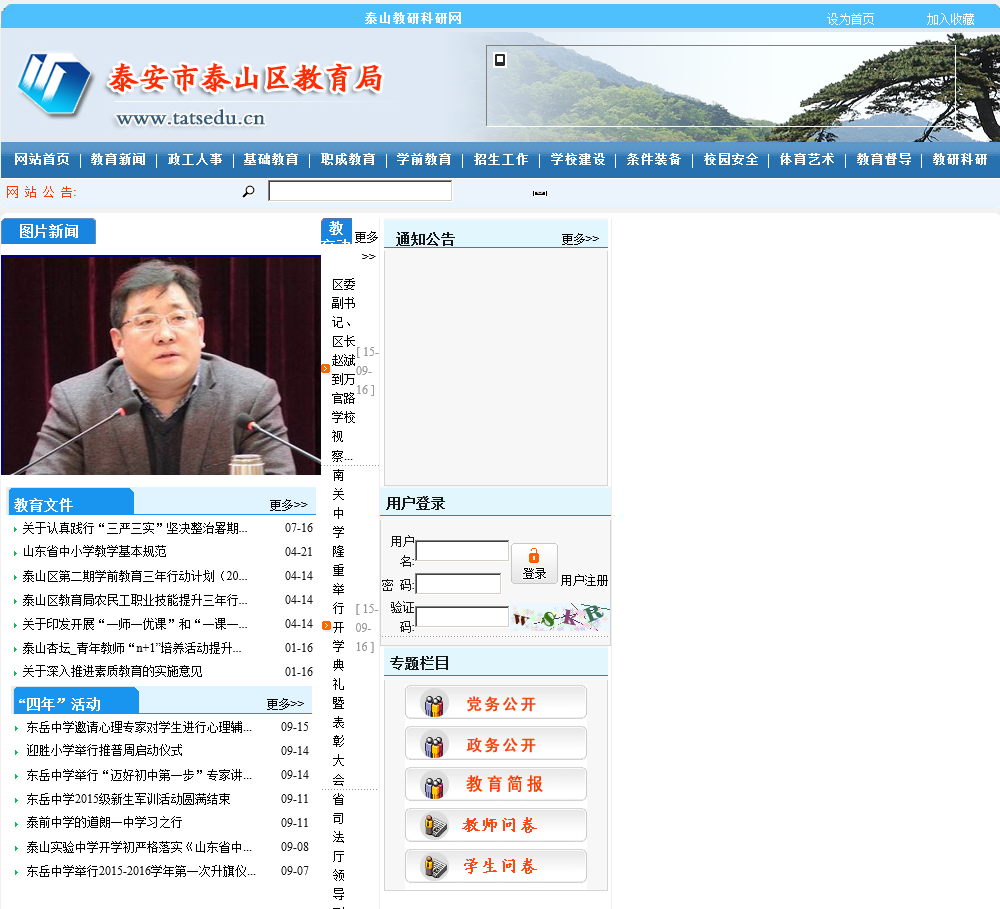Open 教育督导 menu item
The image size is (1000, 909).
pyautogui.click(x=884, y=159)
